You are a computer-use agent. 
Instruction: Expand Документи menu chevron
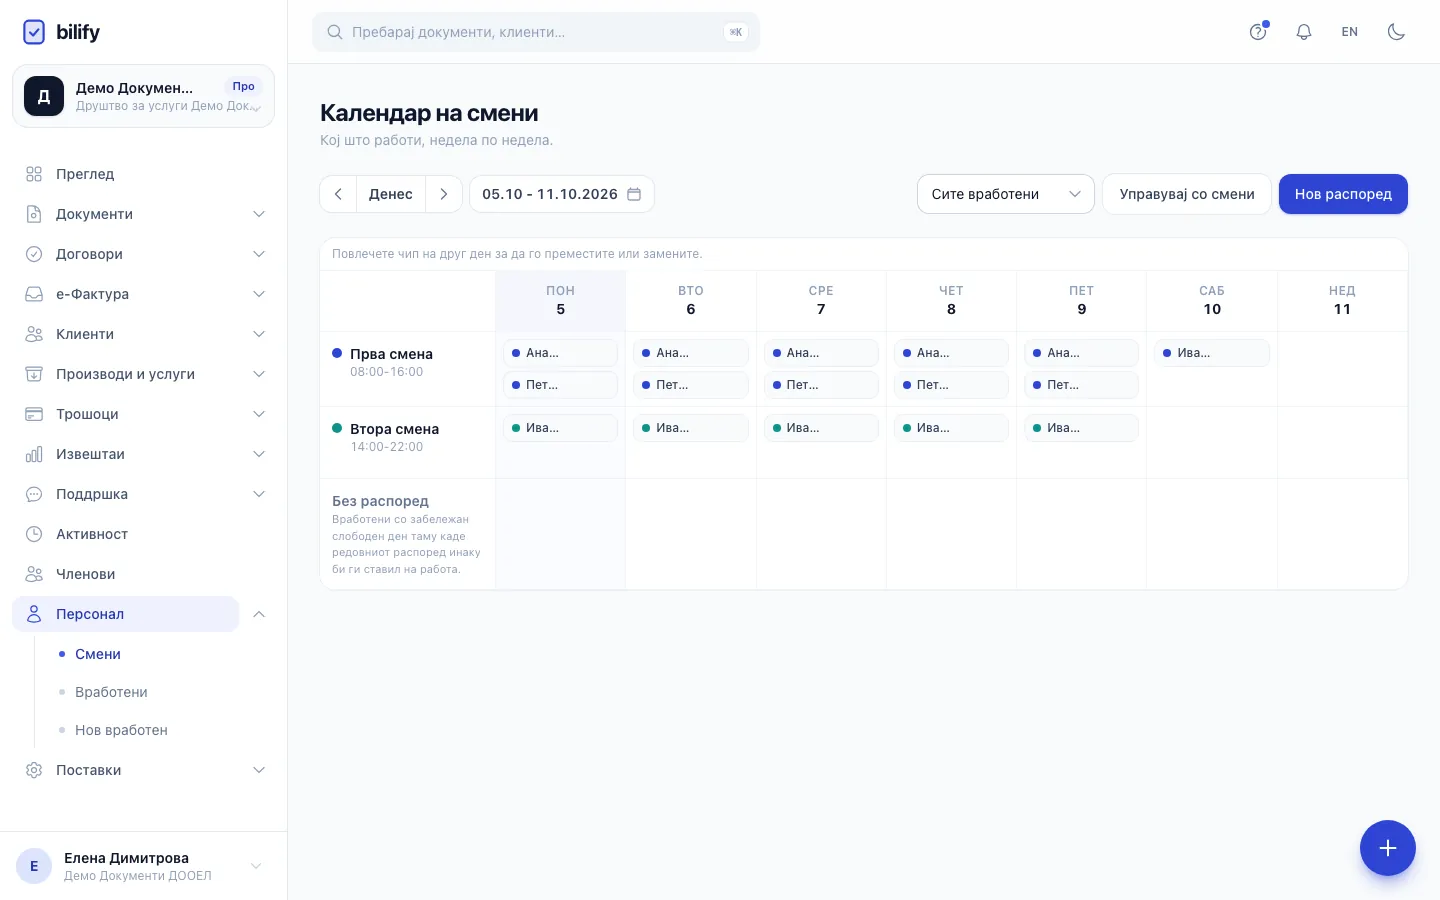point(259,214)
